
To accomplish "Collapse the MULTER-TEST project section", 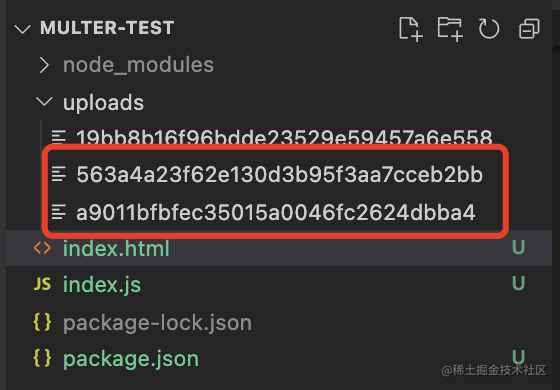I will pos(22,29).
